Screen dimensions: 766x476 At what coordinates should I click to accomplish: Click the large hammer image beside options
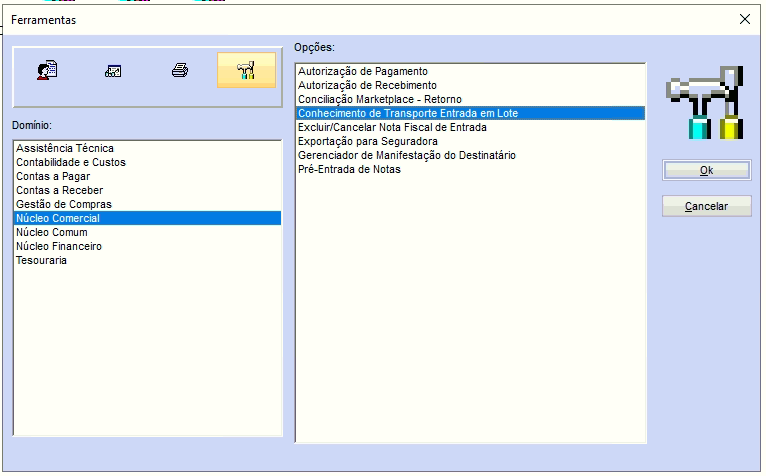(x=706, y=102)
